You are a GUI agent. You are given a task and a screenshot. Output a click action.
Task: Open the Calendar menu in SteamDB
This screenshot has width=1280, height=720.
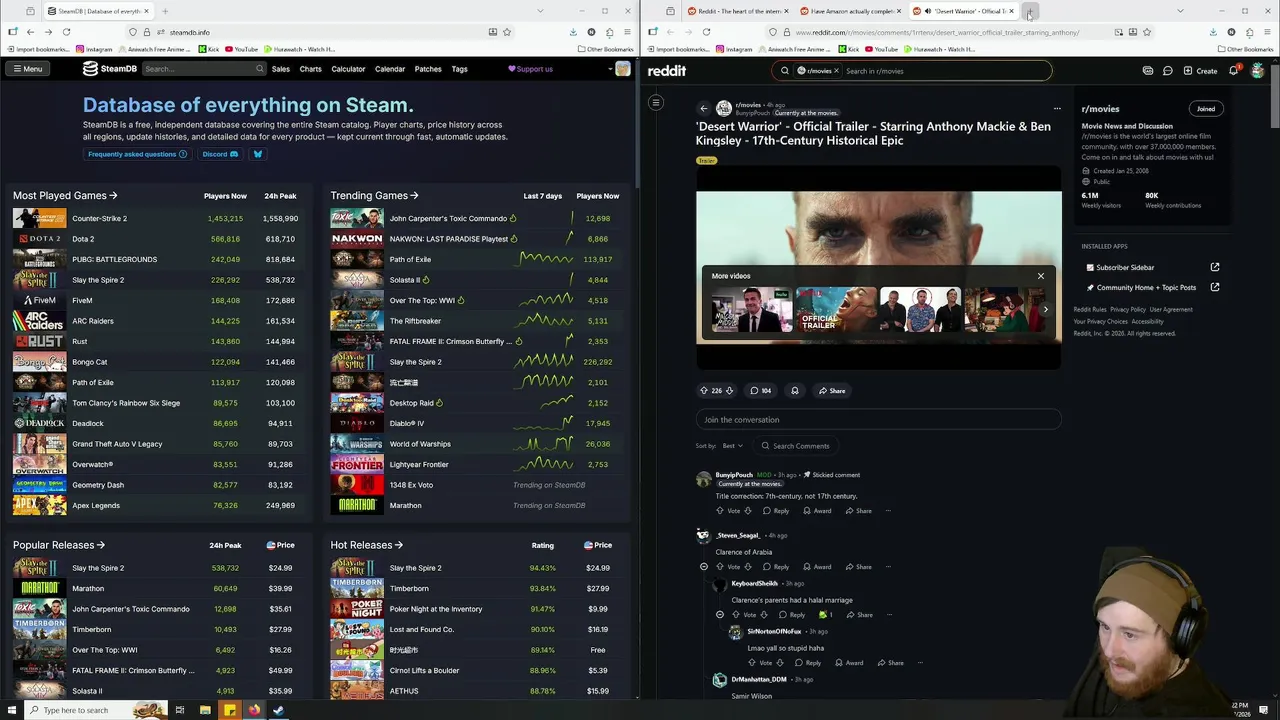[390, 69]
